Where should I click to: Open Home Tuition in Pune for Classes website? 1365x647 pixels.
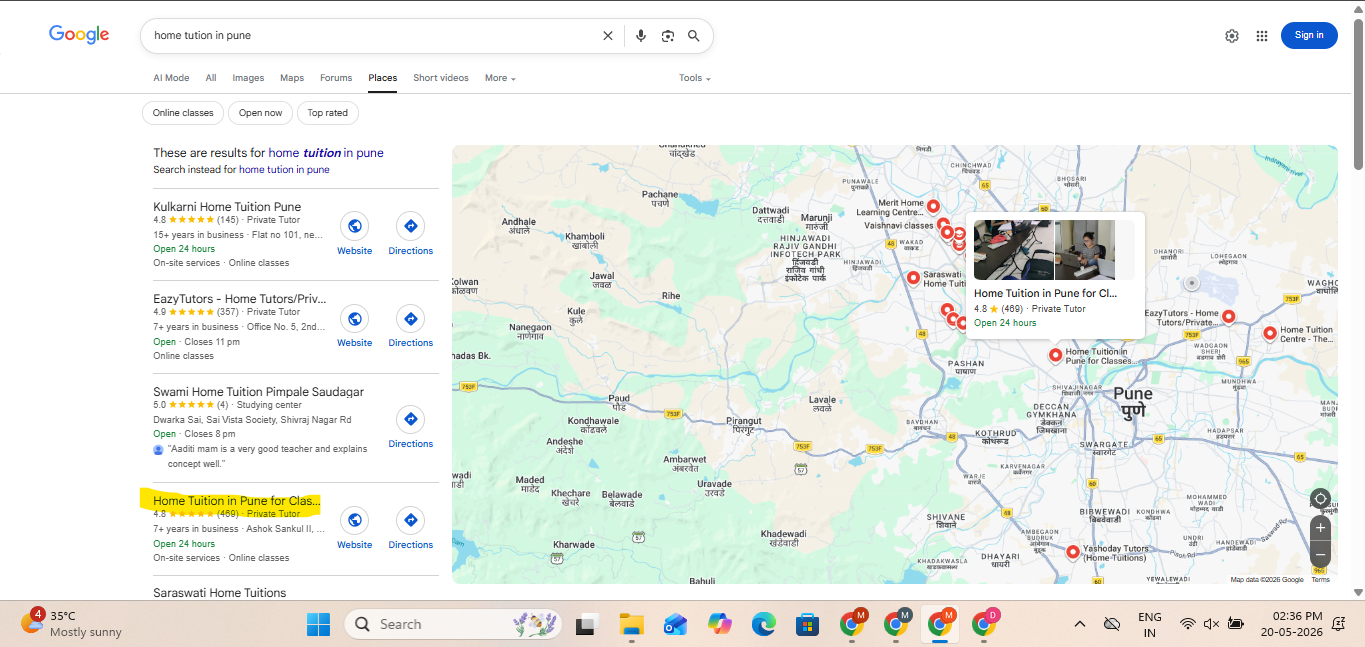354,520
